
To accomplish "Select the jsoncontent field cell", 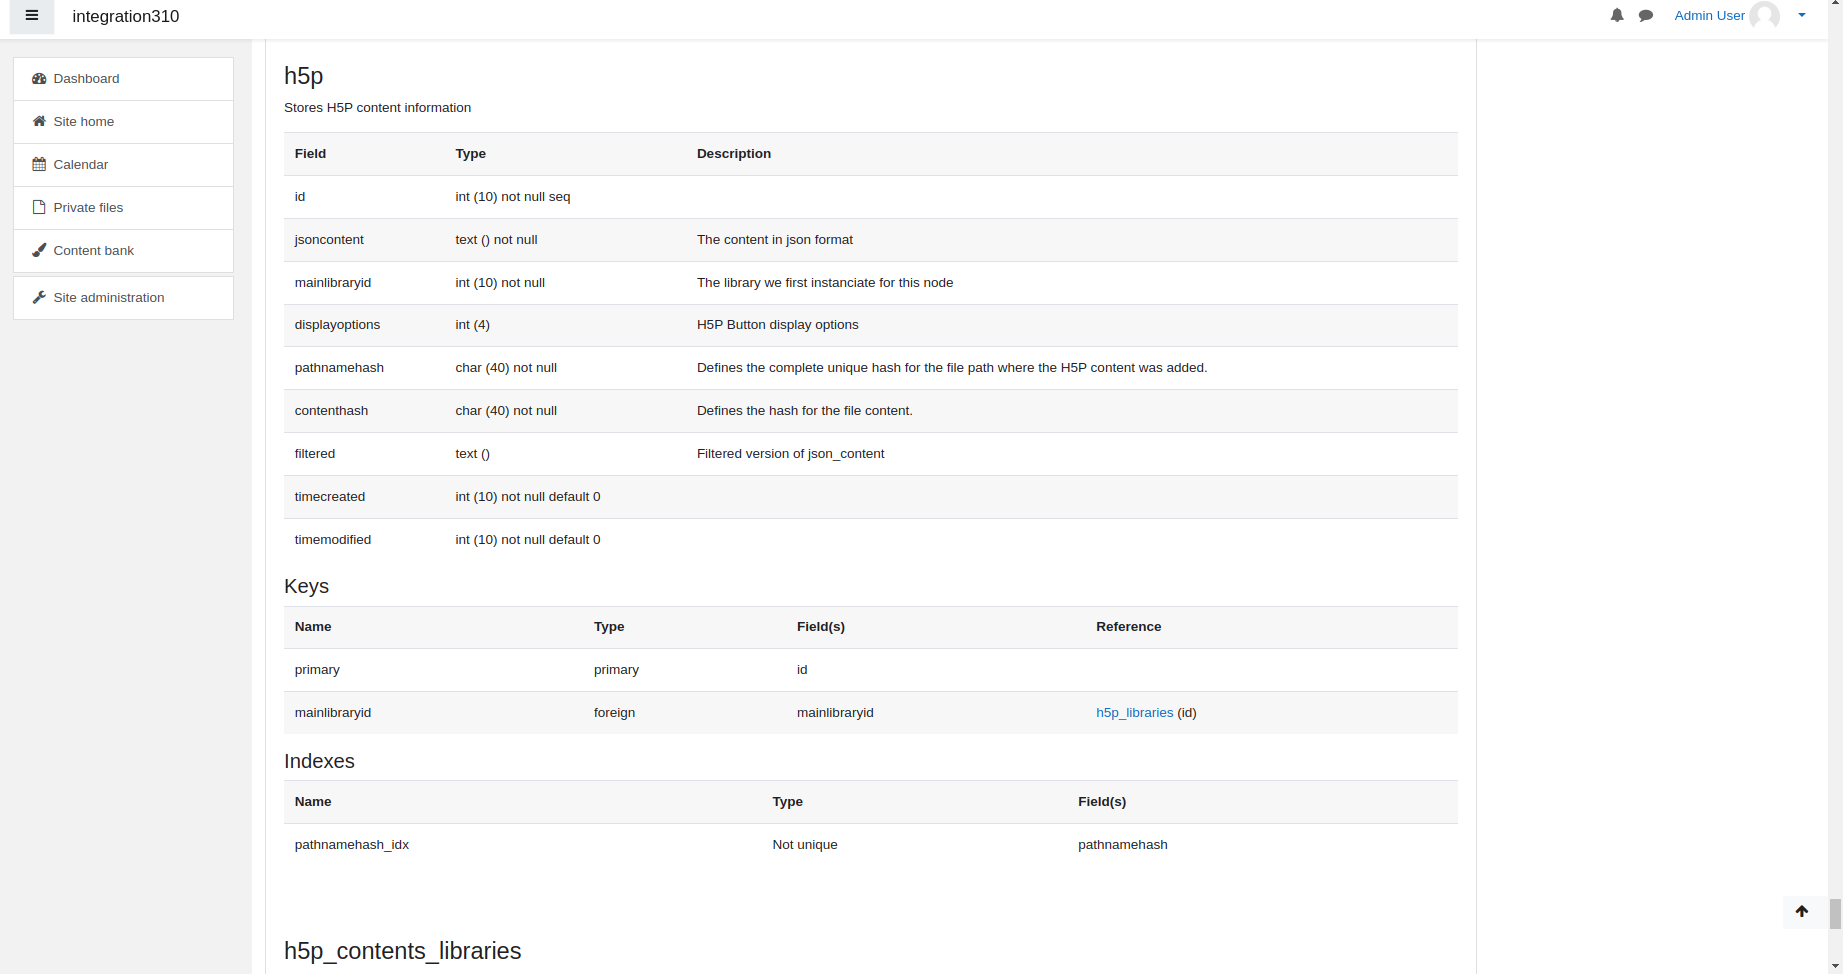I will tap(329, 240).
